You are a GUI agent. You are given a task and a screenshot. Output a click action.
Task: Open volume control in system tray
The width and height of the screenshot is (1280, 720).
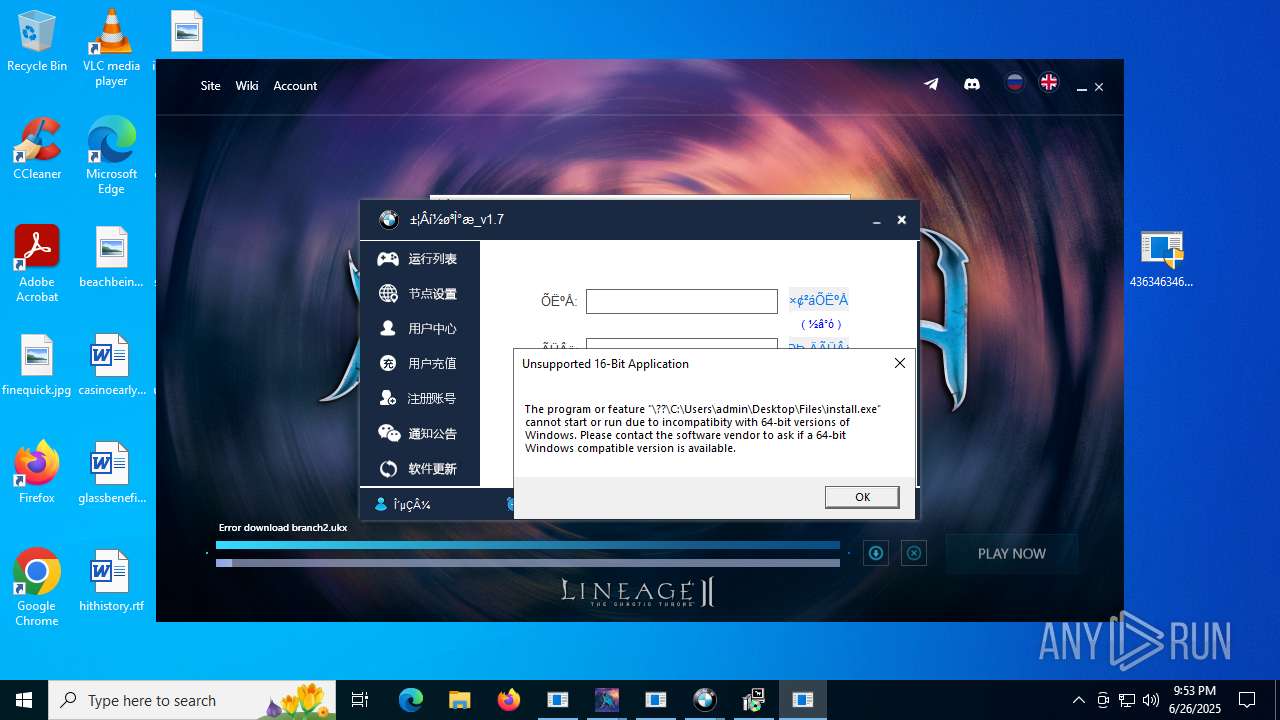point(1151,700)
